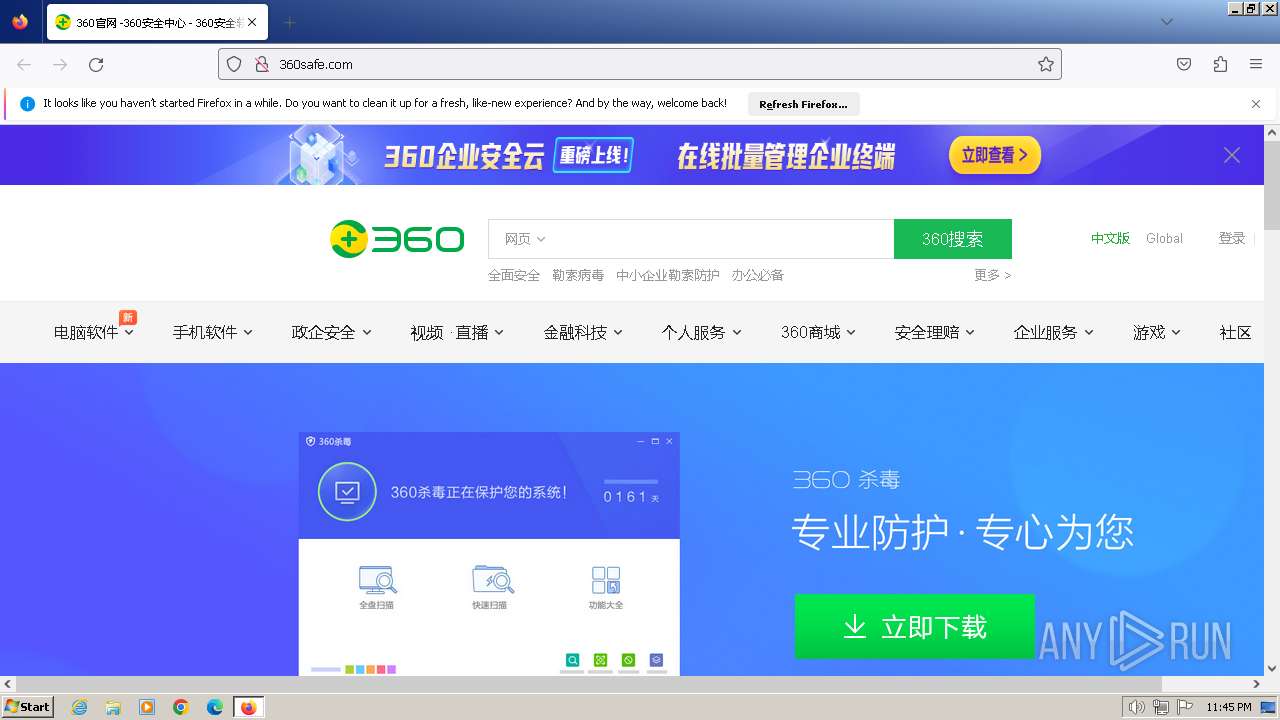Click the 全面安全 search suggestion
This screenshot has width=1280, height=720.
click(x=514, y=275)
